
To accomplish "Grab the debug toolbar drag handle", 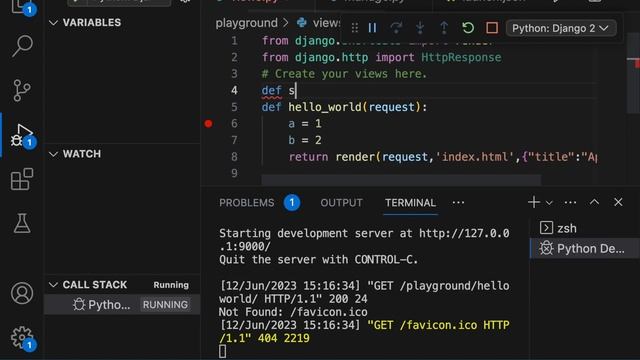I will click(x=355, y=28).
